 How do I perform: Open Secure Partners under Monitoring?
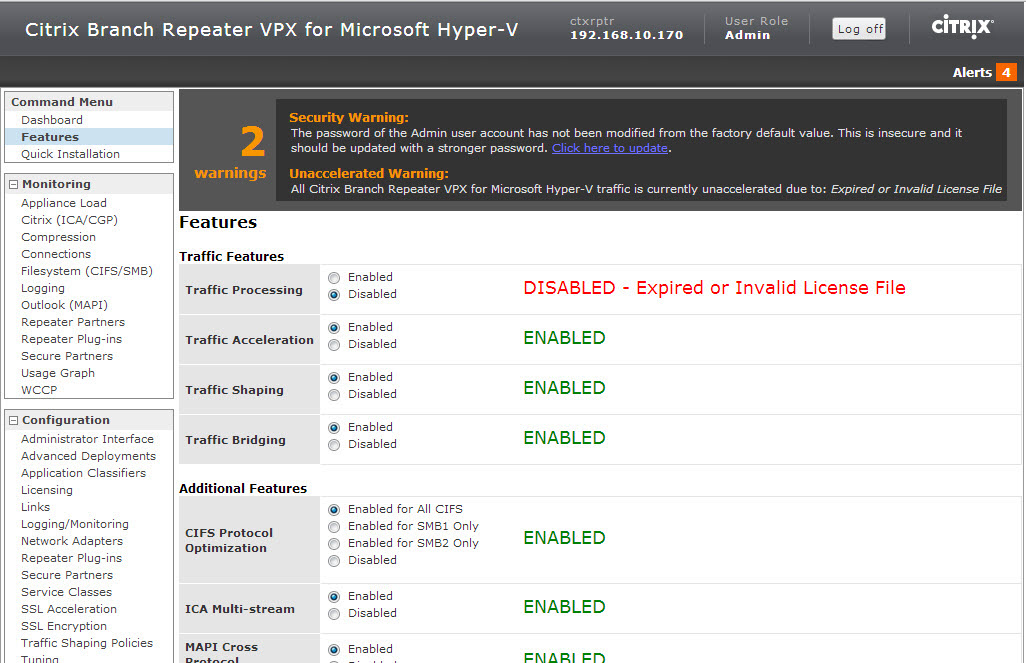[67, 356]
